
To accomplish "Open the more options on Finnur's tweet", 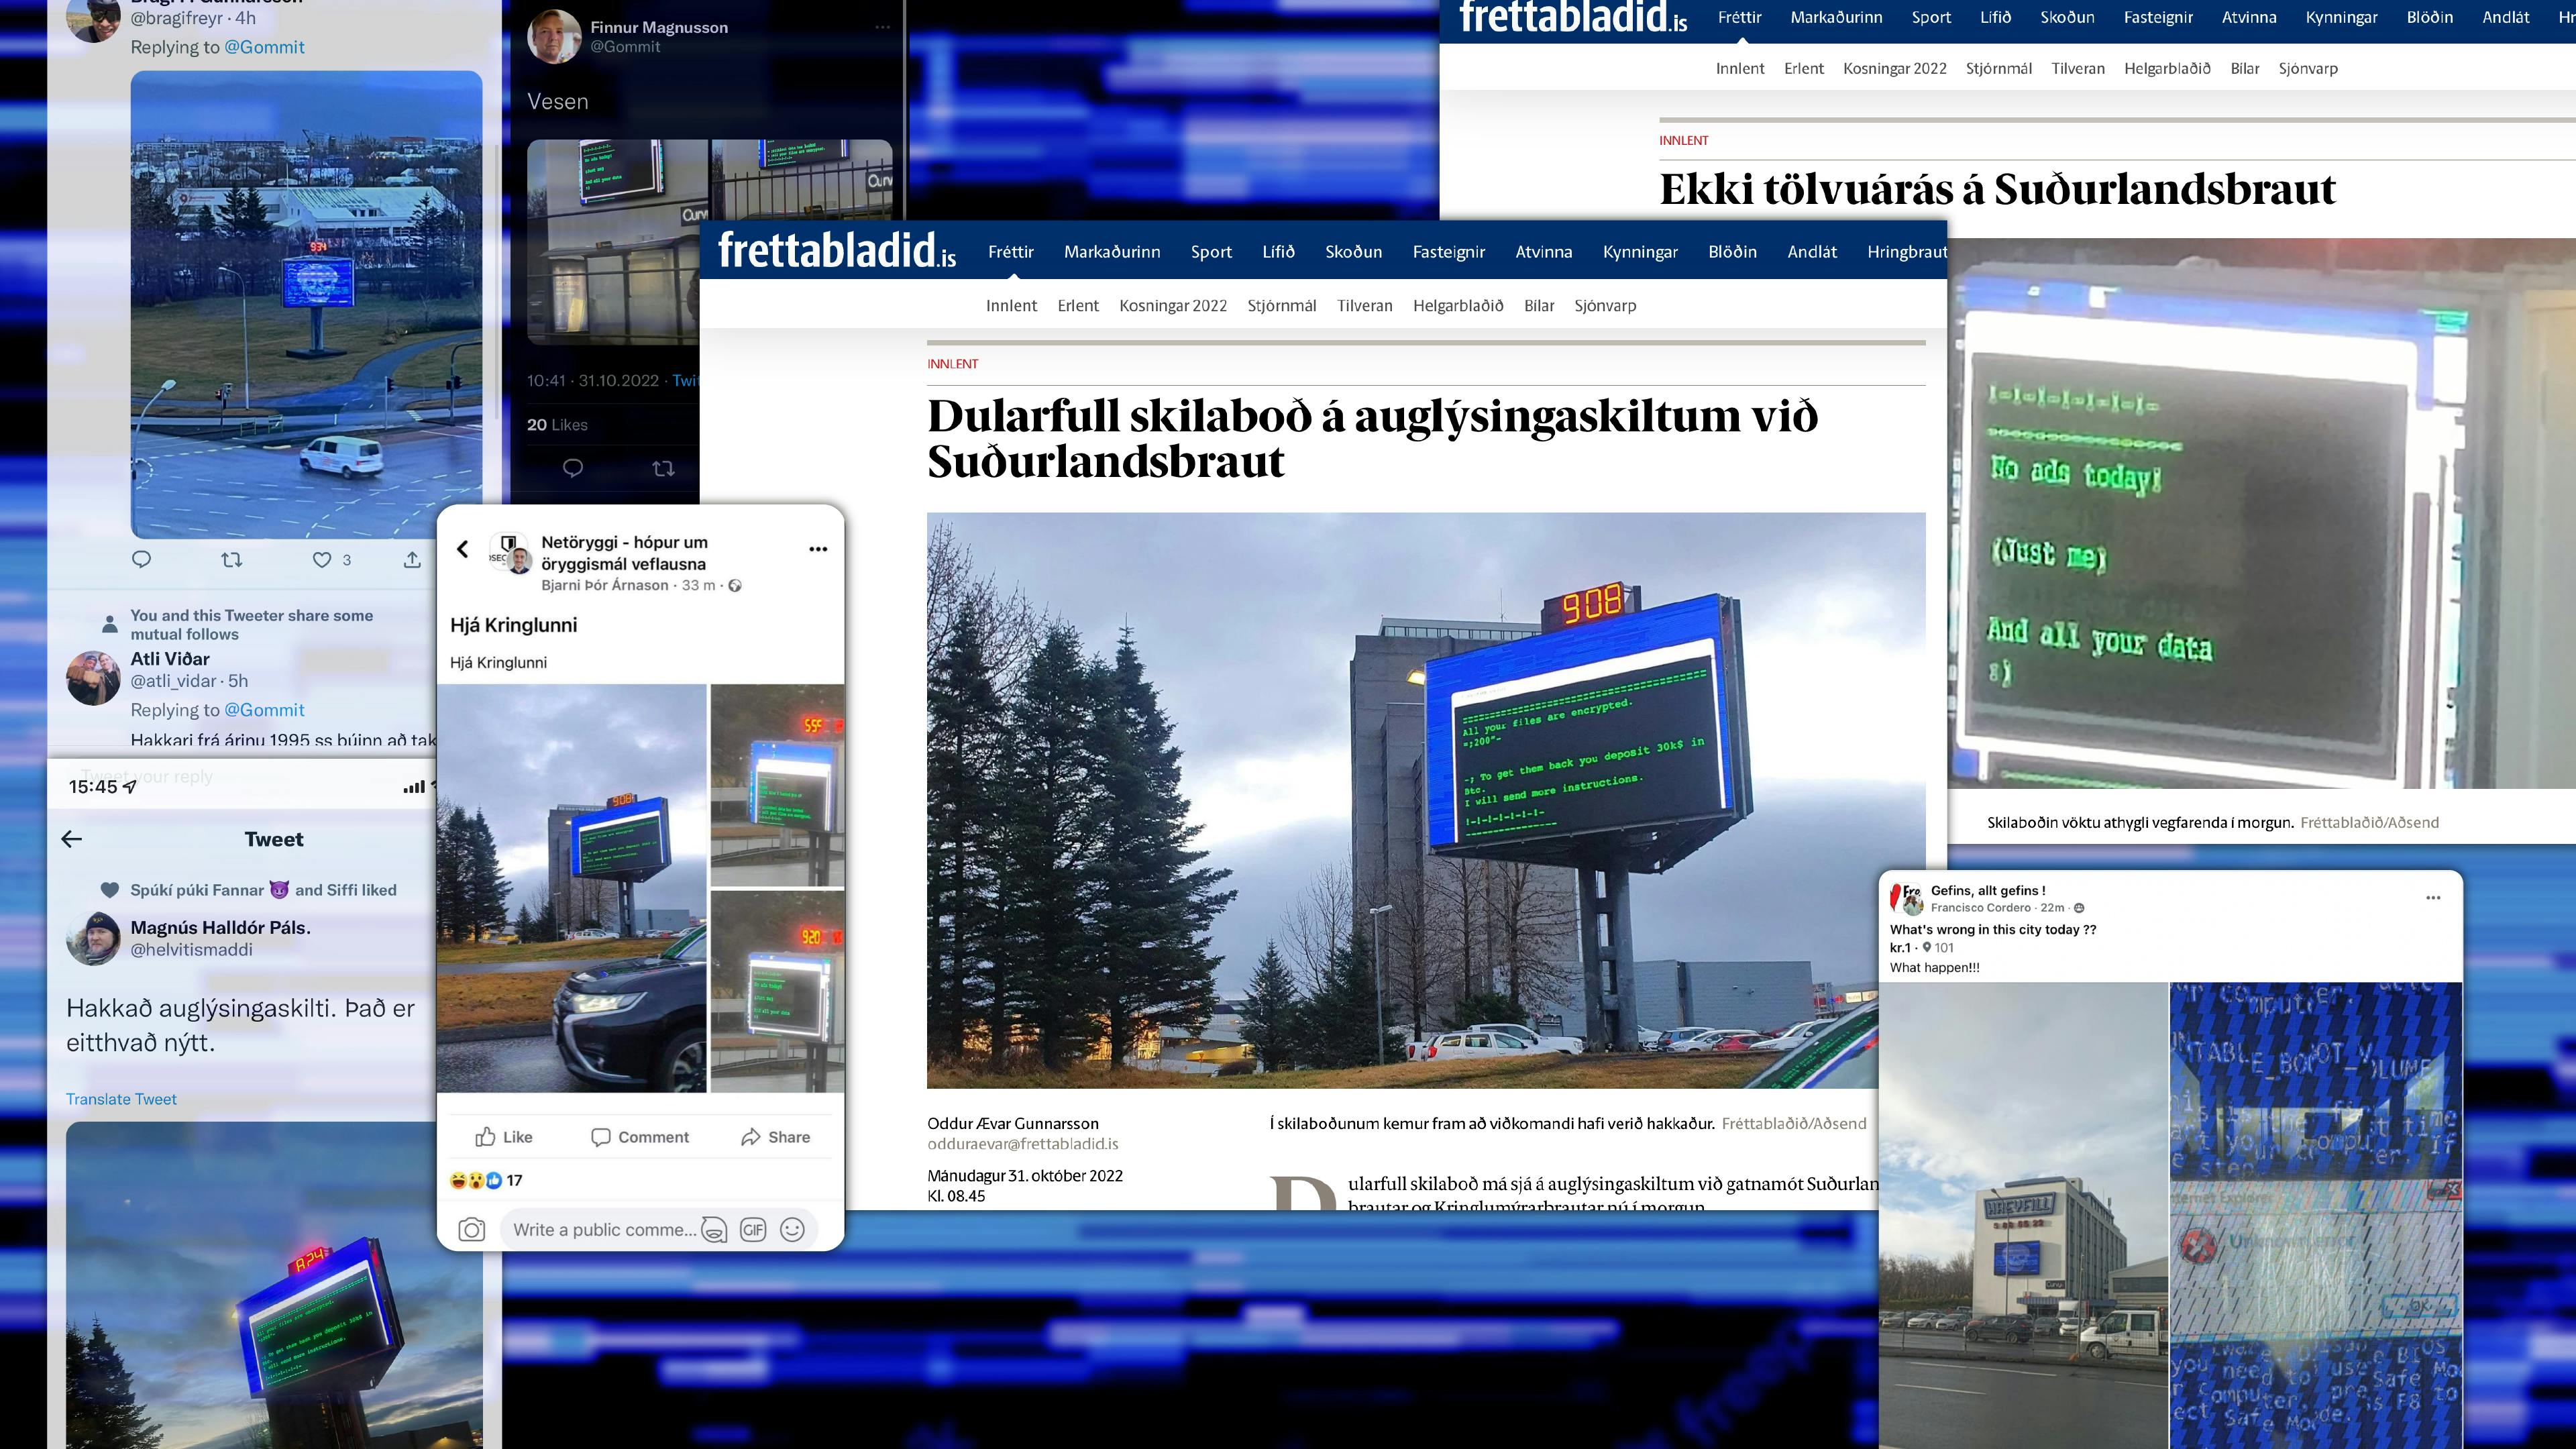I will pos(882,28).
